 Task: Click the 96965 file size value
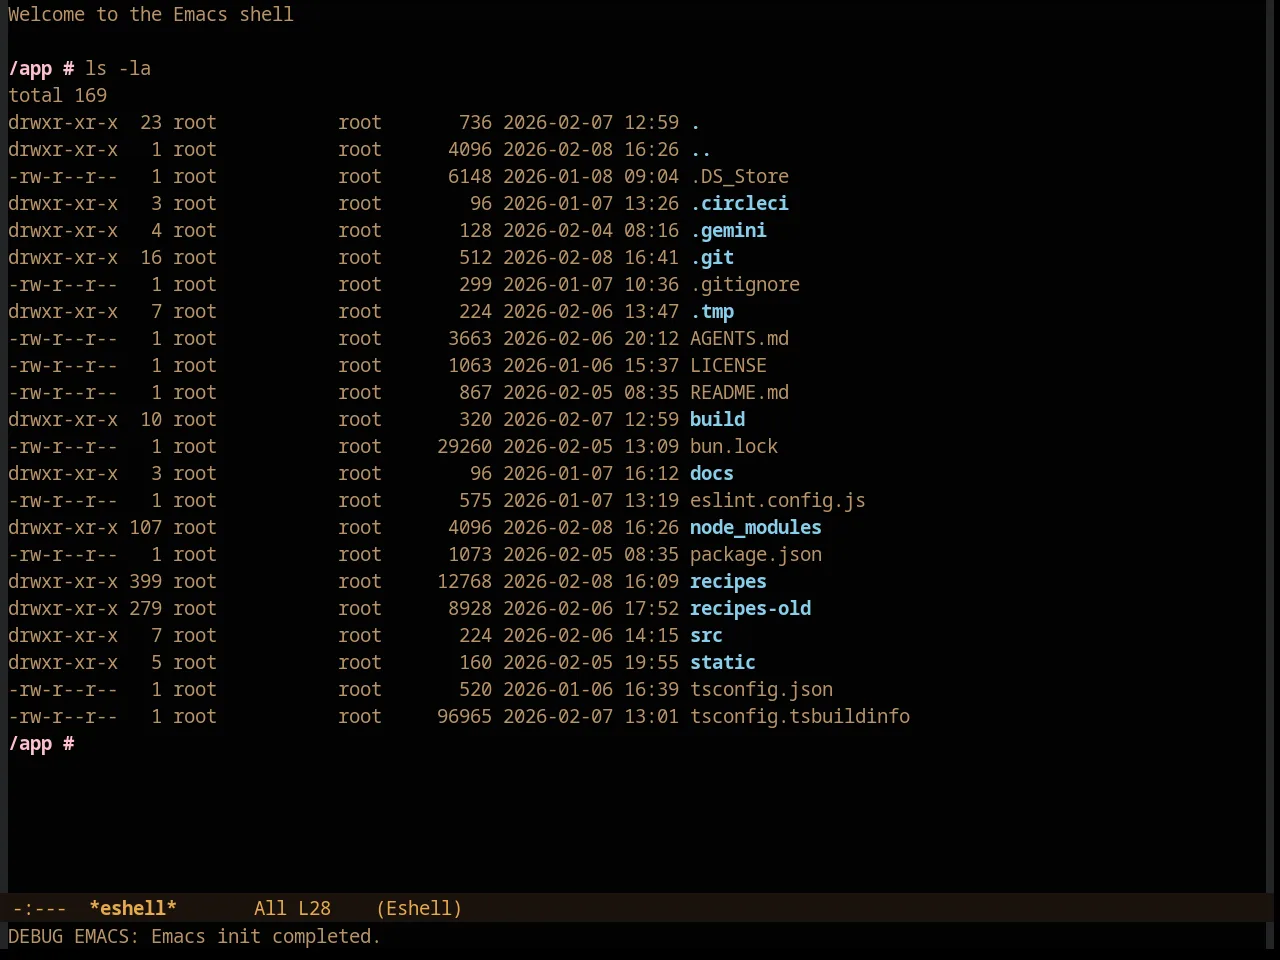point(464,716)
